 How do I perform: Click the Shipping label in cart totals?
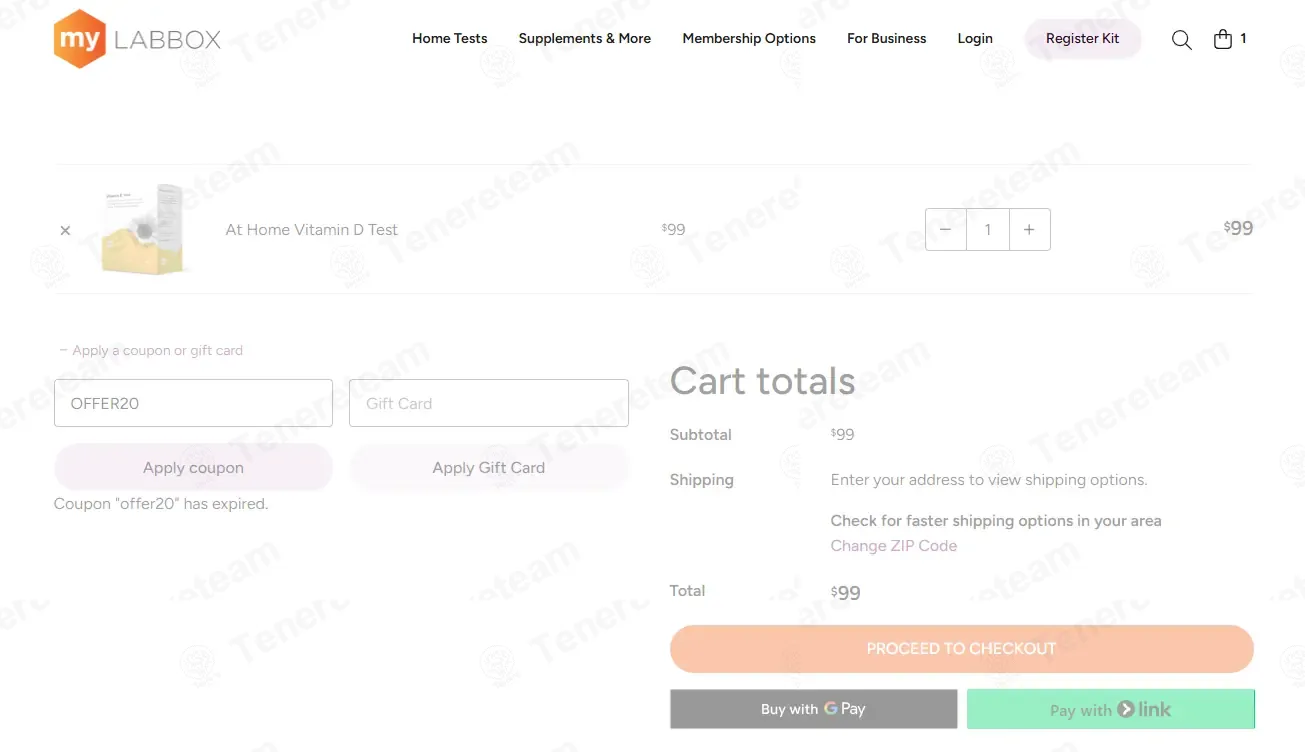point(702,480)
